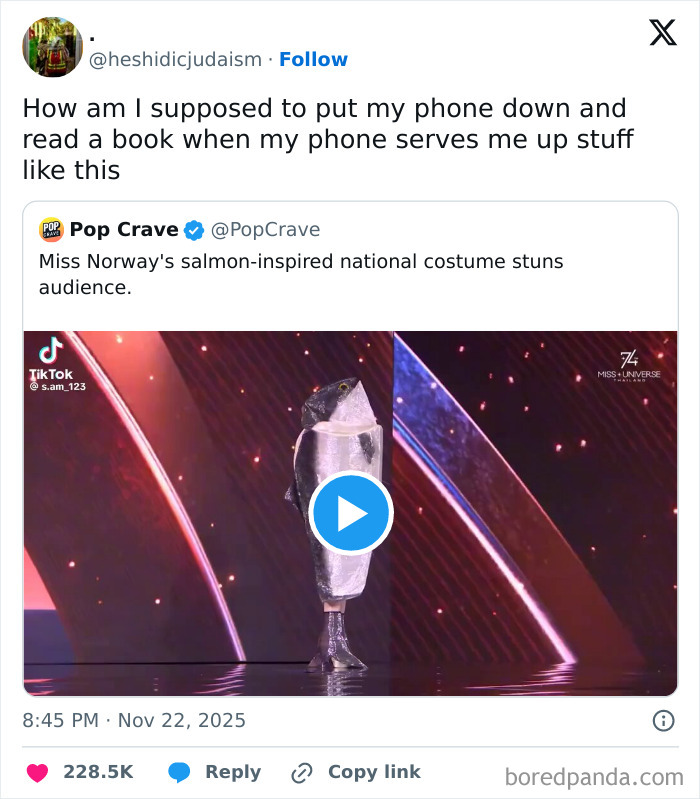Click the TikTok logo on the video
Image resolution: width=700 pixels, height=799 pixels.
click(50, 351)
